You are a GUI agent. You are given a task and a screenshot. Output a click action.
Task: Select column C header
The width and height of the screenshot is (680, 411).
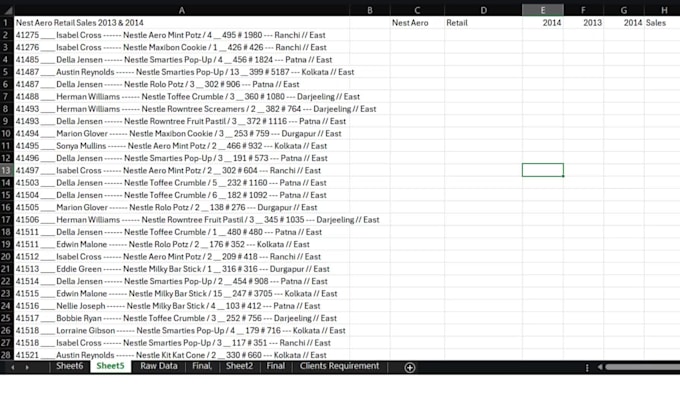point(417,10)
